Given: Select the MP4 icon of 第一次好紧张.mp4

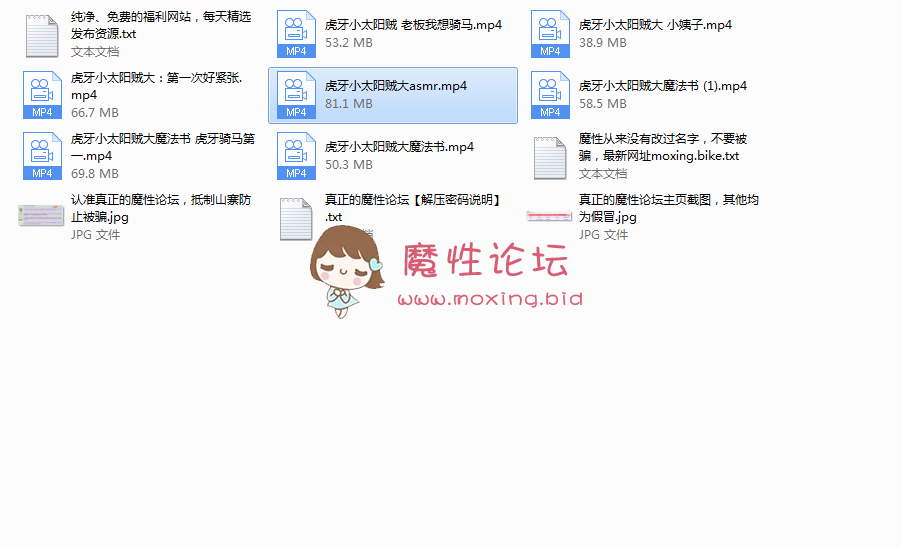Looking at the screenshot, I should [x=42, y=95].
